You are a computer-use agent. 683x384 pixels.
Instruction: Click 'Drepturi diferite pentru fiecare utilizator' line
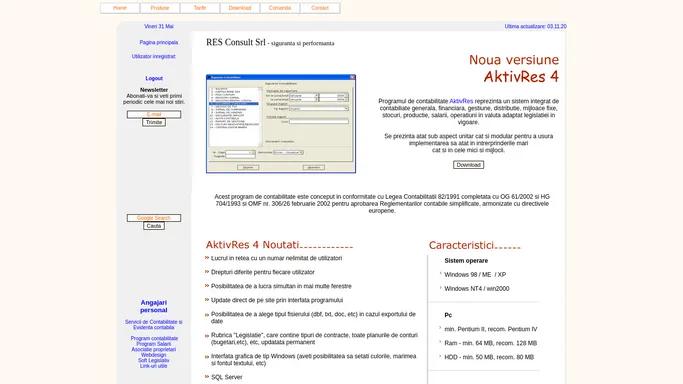pos(263,272)
